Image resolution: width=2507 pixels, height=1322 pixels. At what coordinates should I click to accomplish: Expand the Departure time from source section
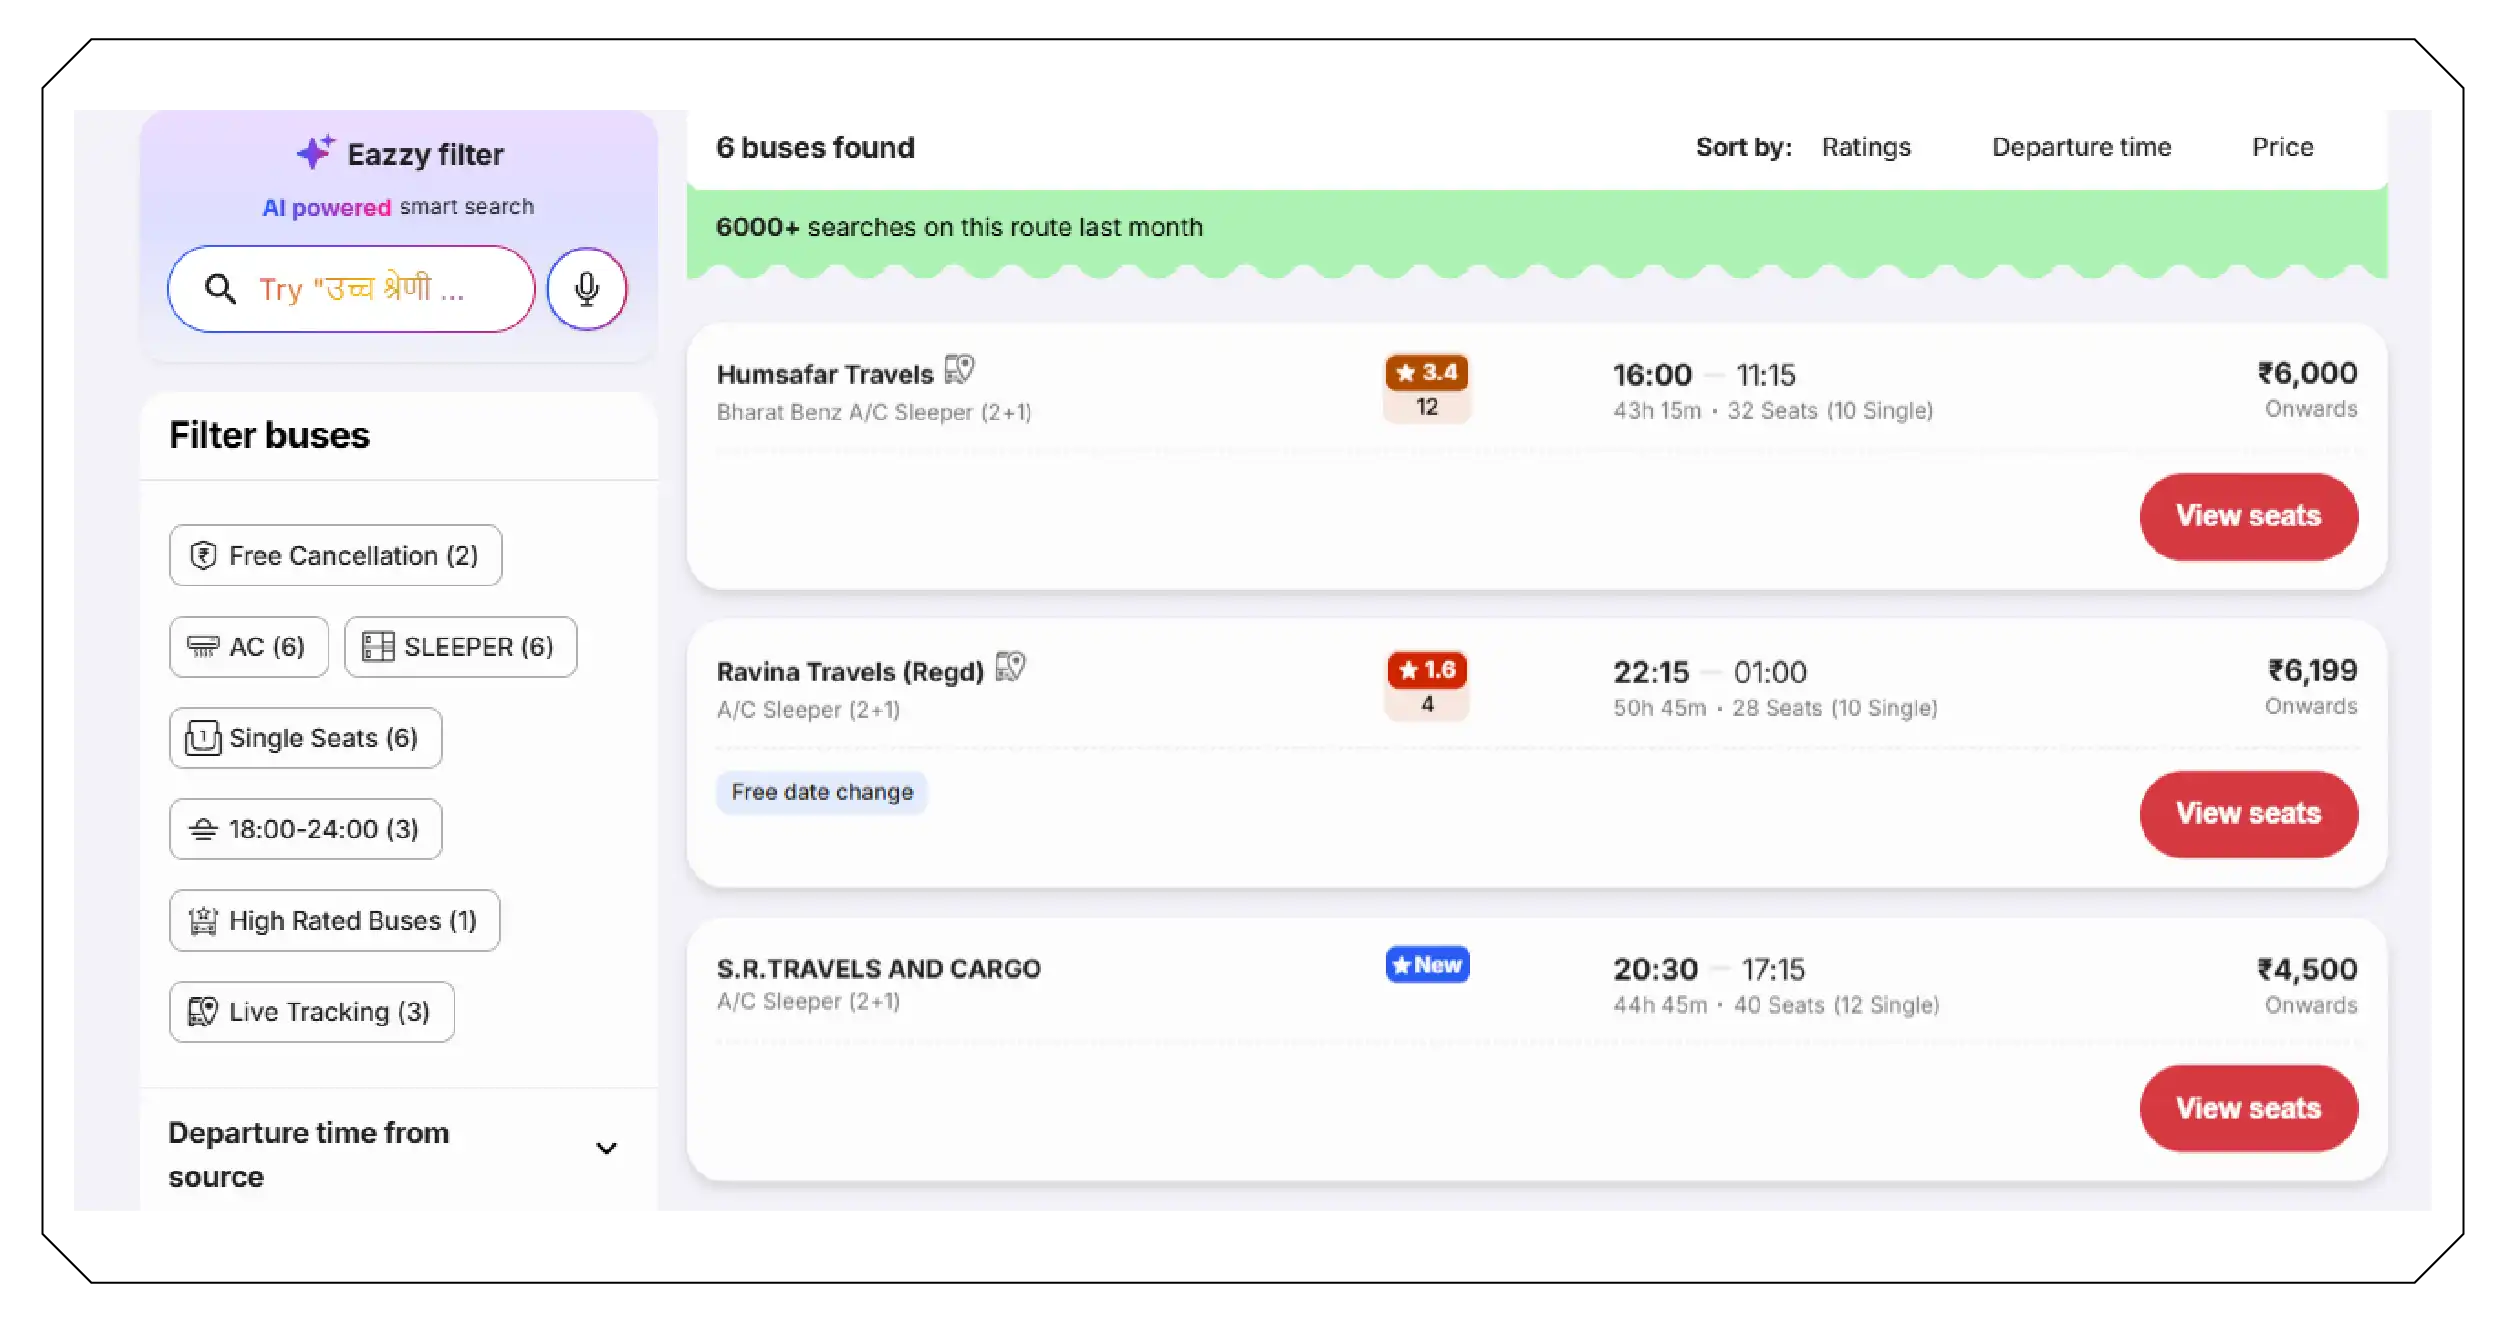tap(606, 1148)
